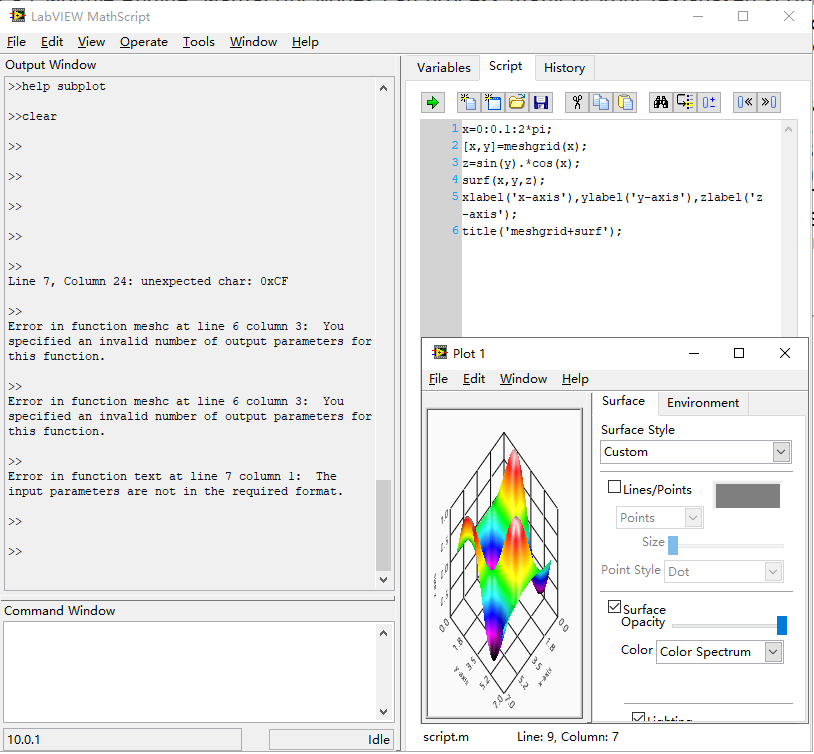Click Output Window scrollbar up arrow
This screenshot has height=754, width=814.
pos(384,88)
